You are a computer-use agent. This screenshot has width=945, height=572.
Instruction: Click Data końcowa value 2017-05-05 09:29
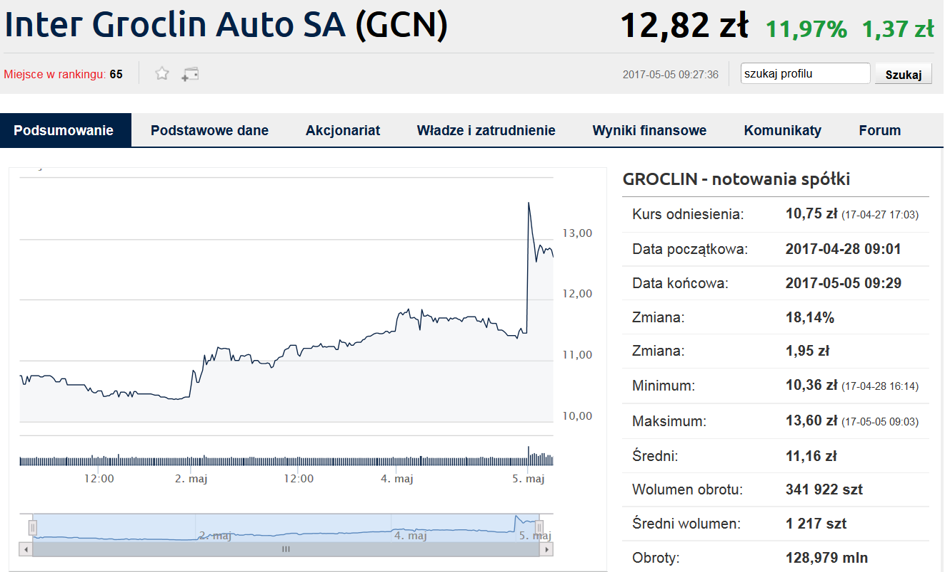pyautogui.click(x=843, y=283)
